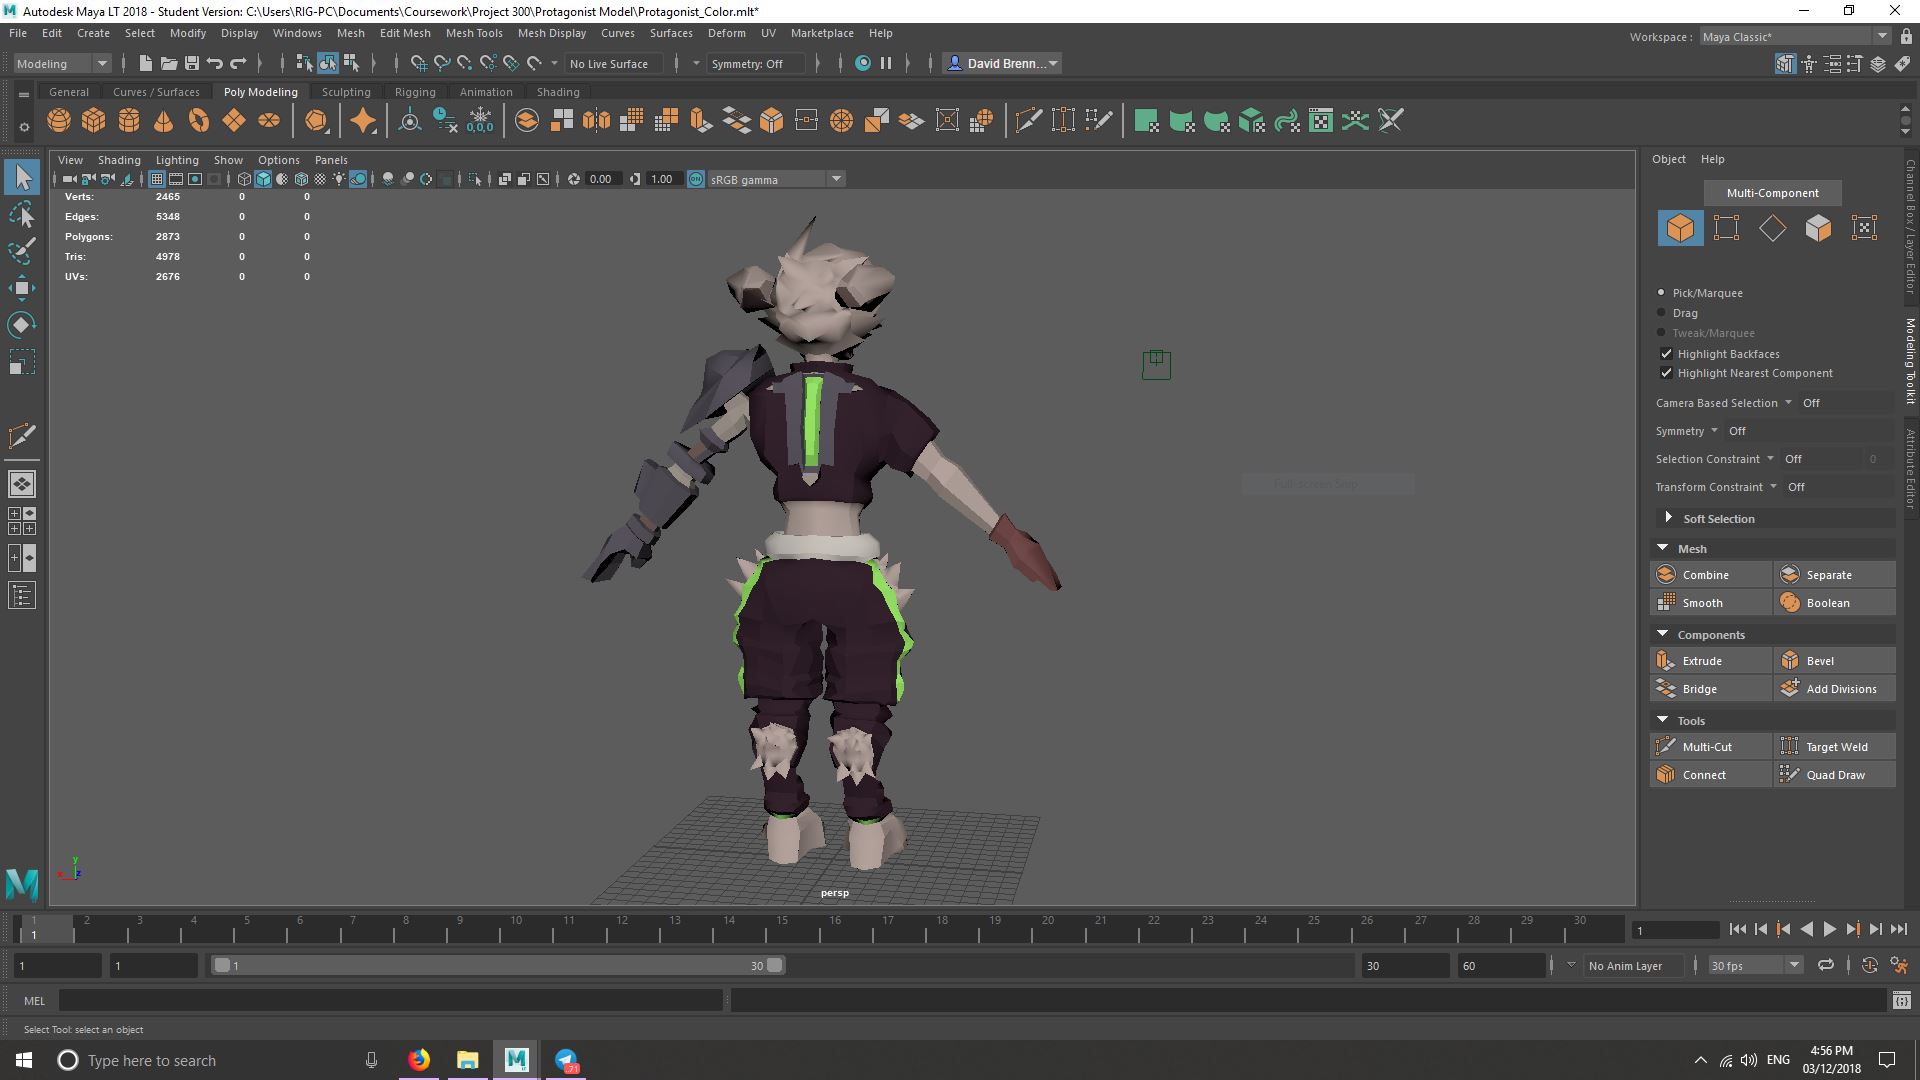This screenshot has width=1920, height=1080.
Task: Click the Quad Draw button
Action: [1835, 775]
